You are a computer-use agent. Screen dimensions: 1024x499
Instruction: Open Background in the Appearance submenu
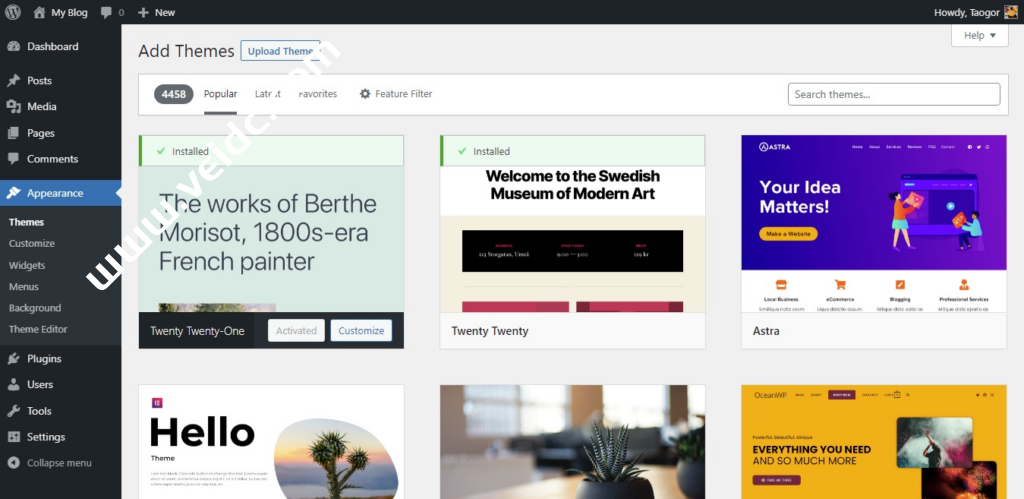[35, 308]
